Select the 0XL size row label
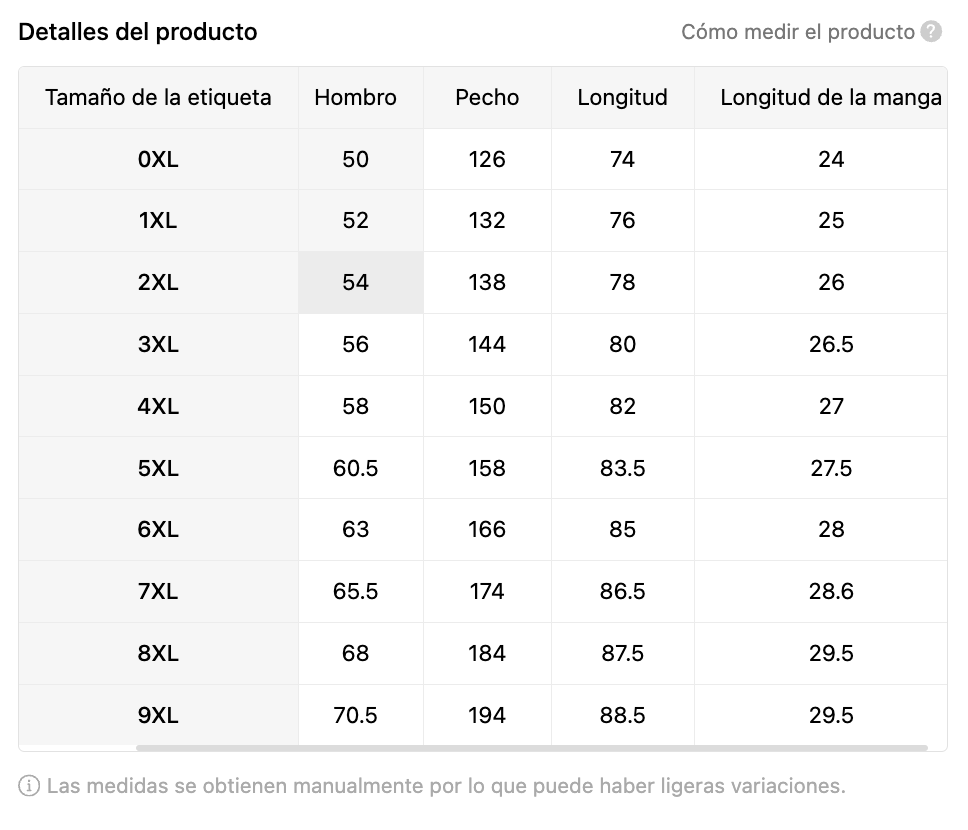 click(158, 159)
